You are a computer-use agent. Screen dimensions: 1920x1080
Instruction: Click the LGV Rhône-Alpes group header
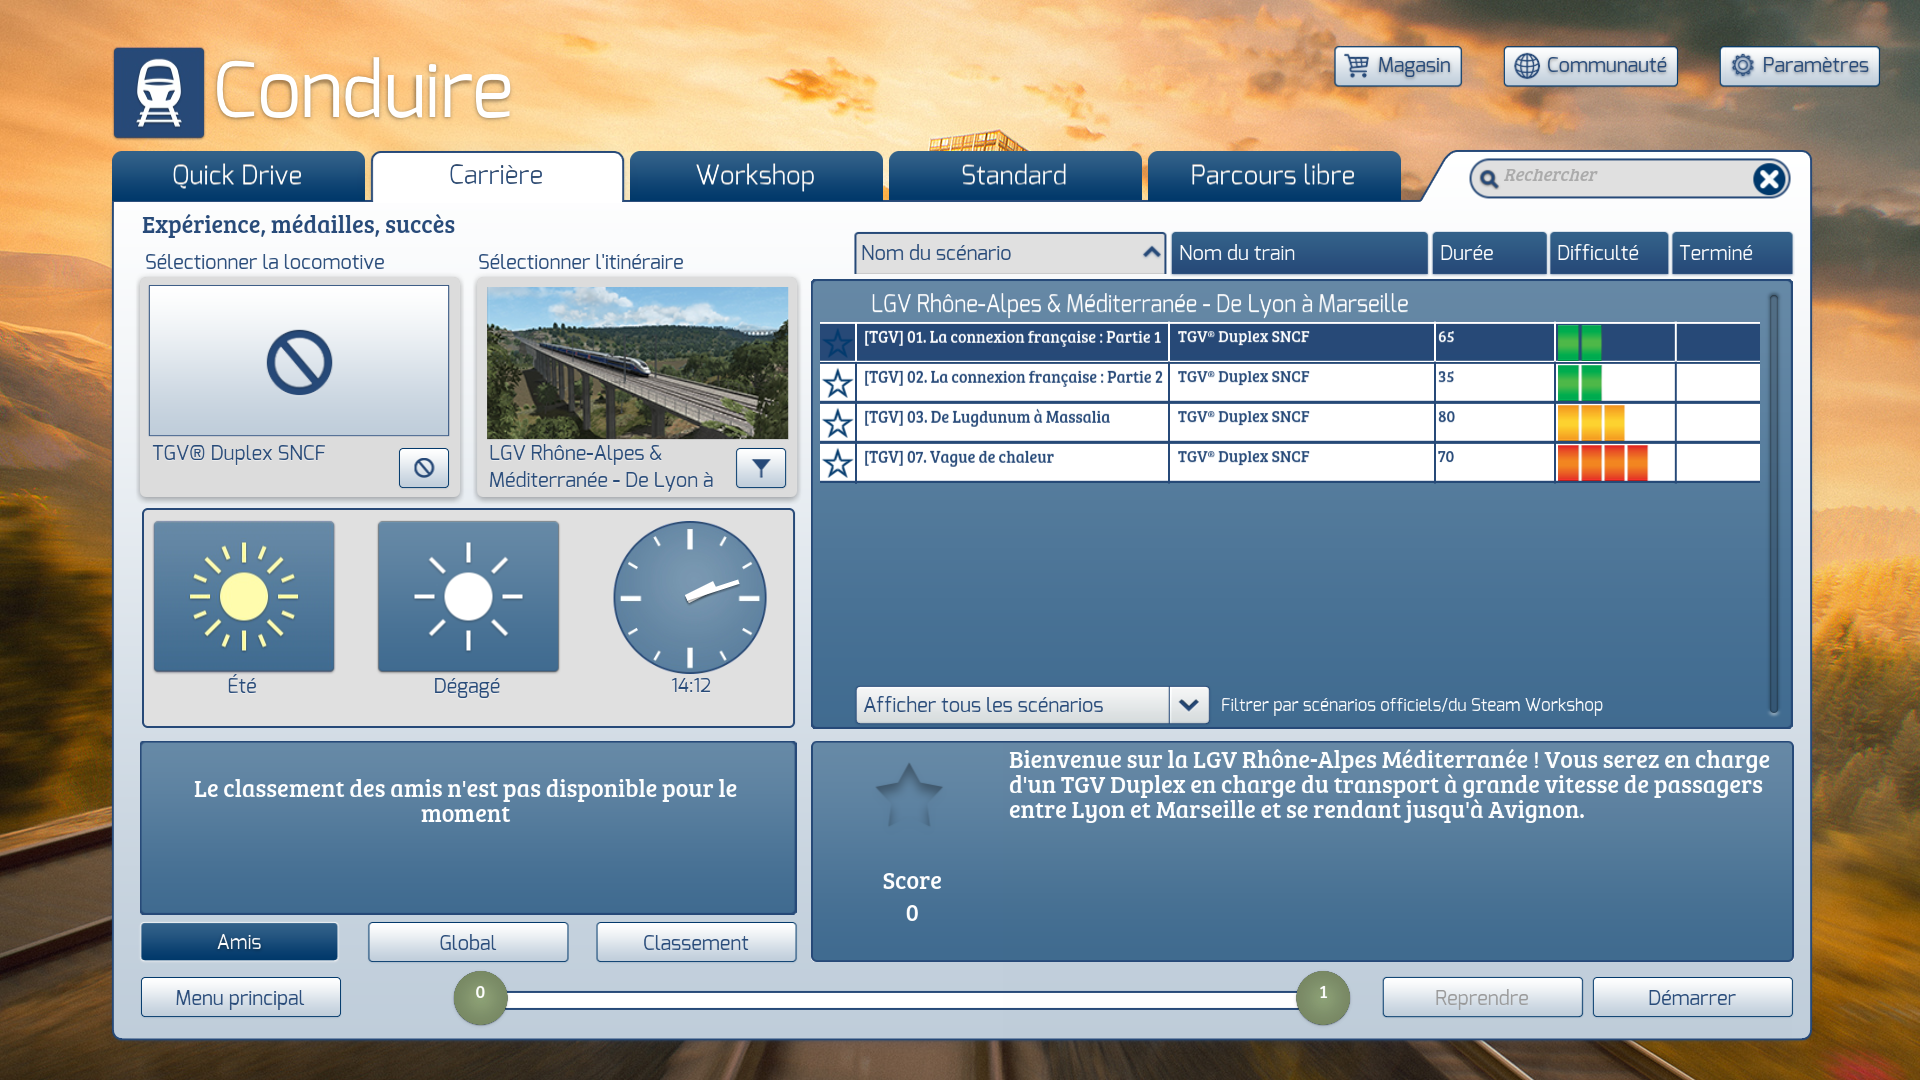[x=1139, y=304]
